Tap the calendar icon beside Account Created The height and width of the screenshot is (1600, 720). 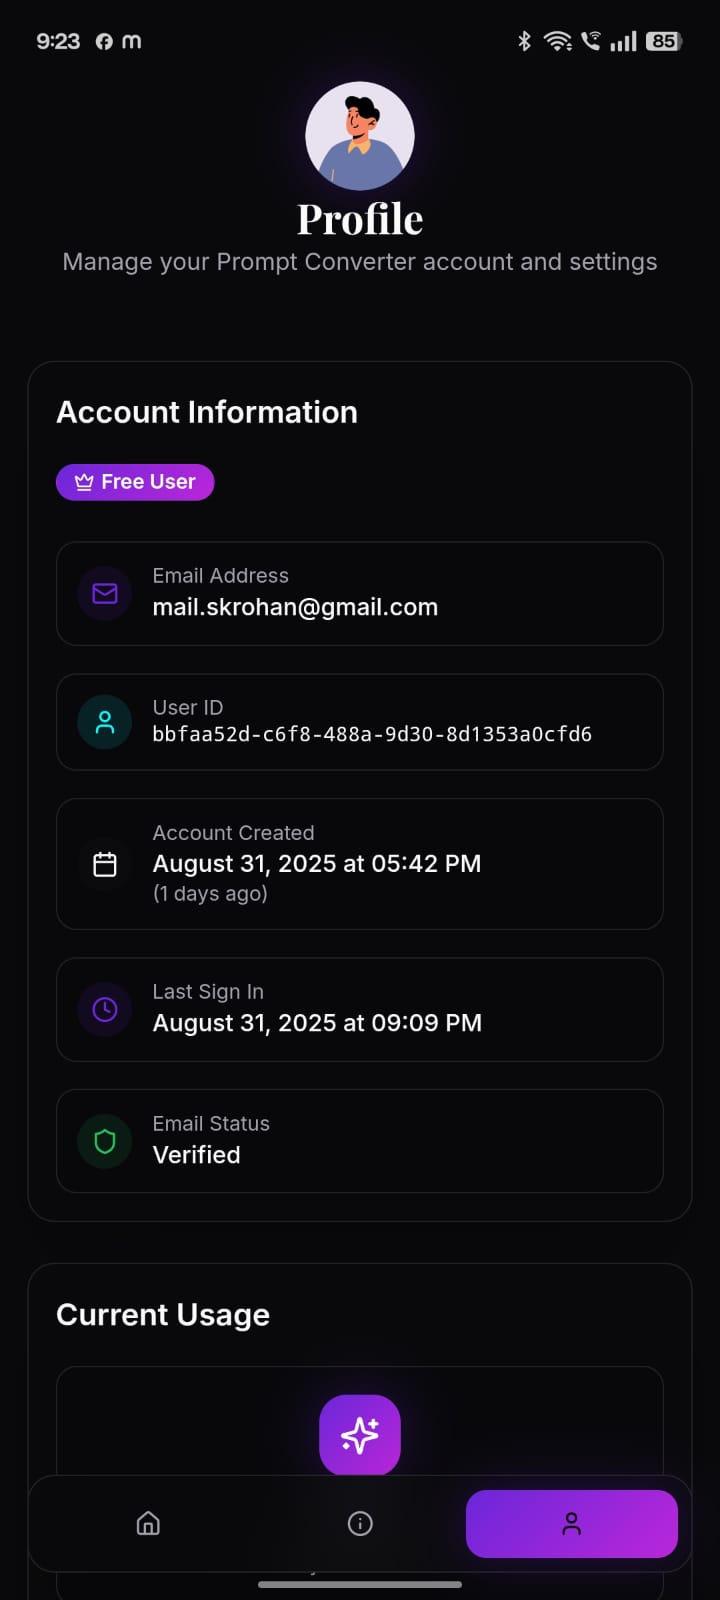(105, 864)
